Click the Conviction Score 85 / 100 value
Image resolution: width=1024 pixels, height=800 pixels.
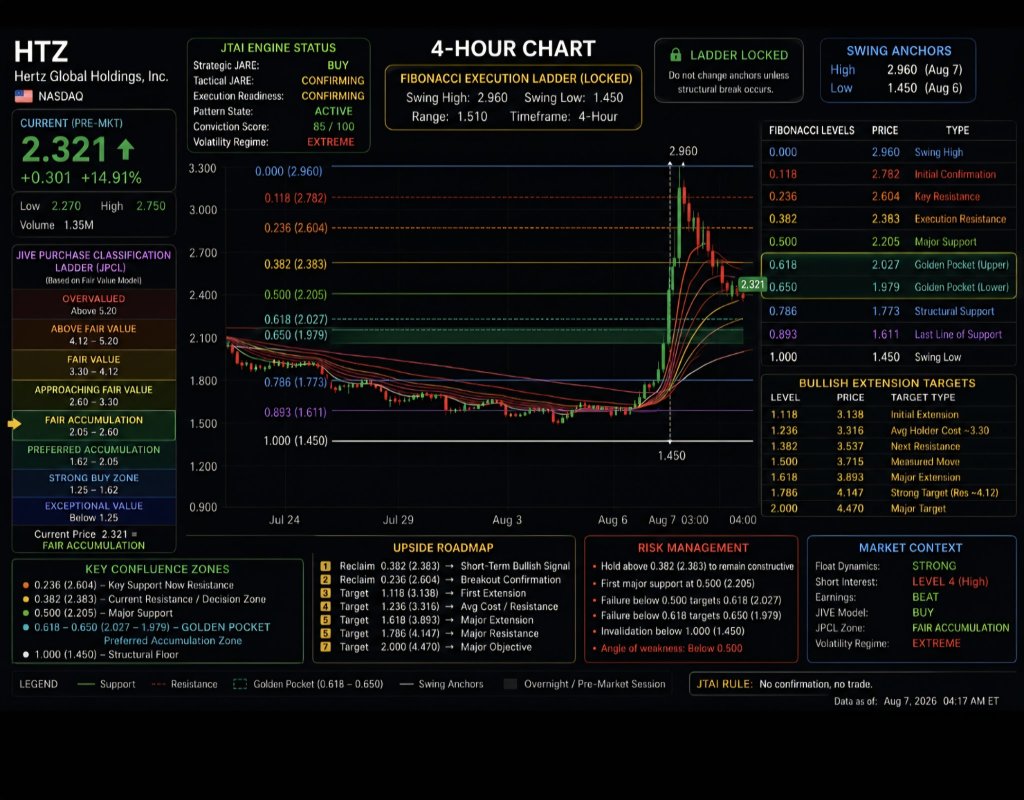coord(334,127)
